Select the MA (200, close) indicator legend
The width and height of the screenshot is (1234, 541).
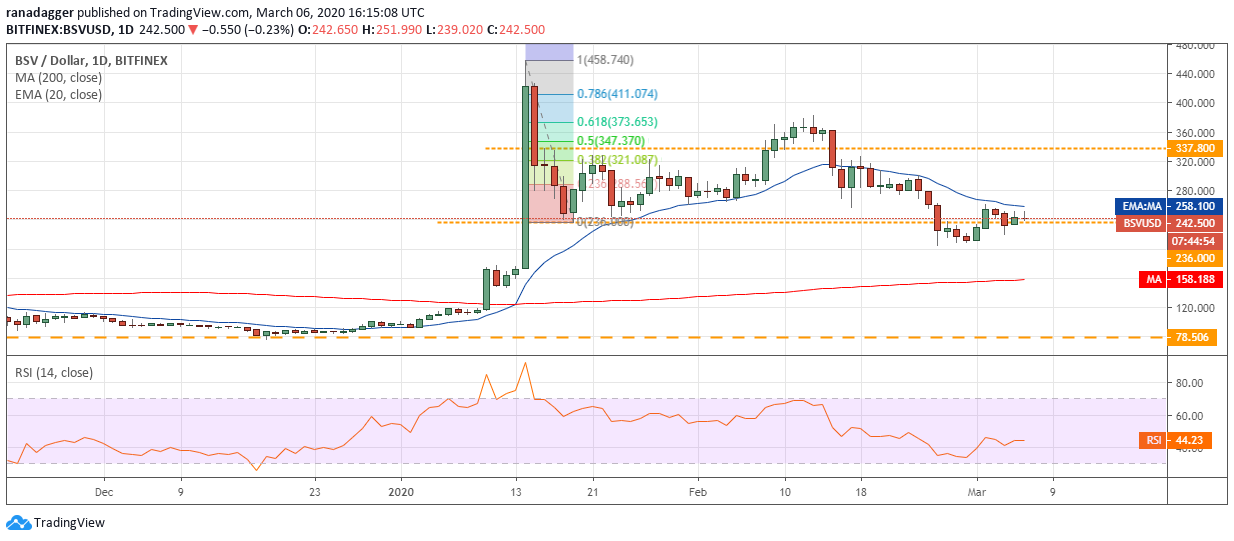click(57, 78)
